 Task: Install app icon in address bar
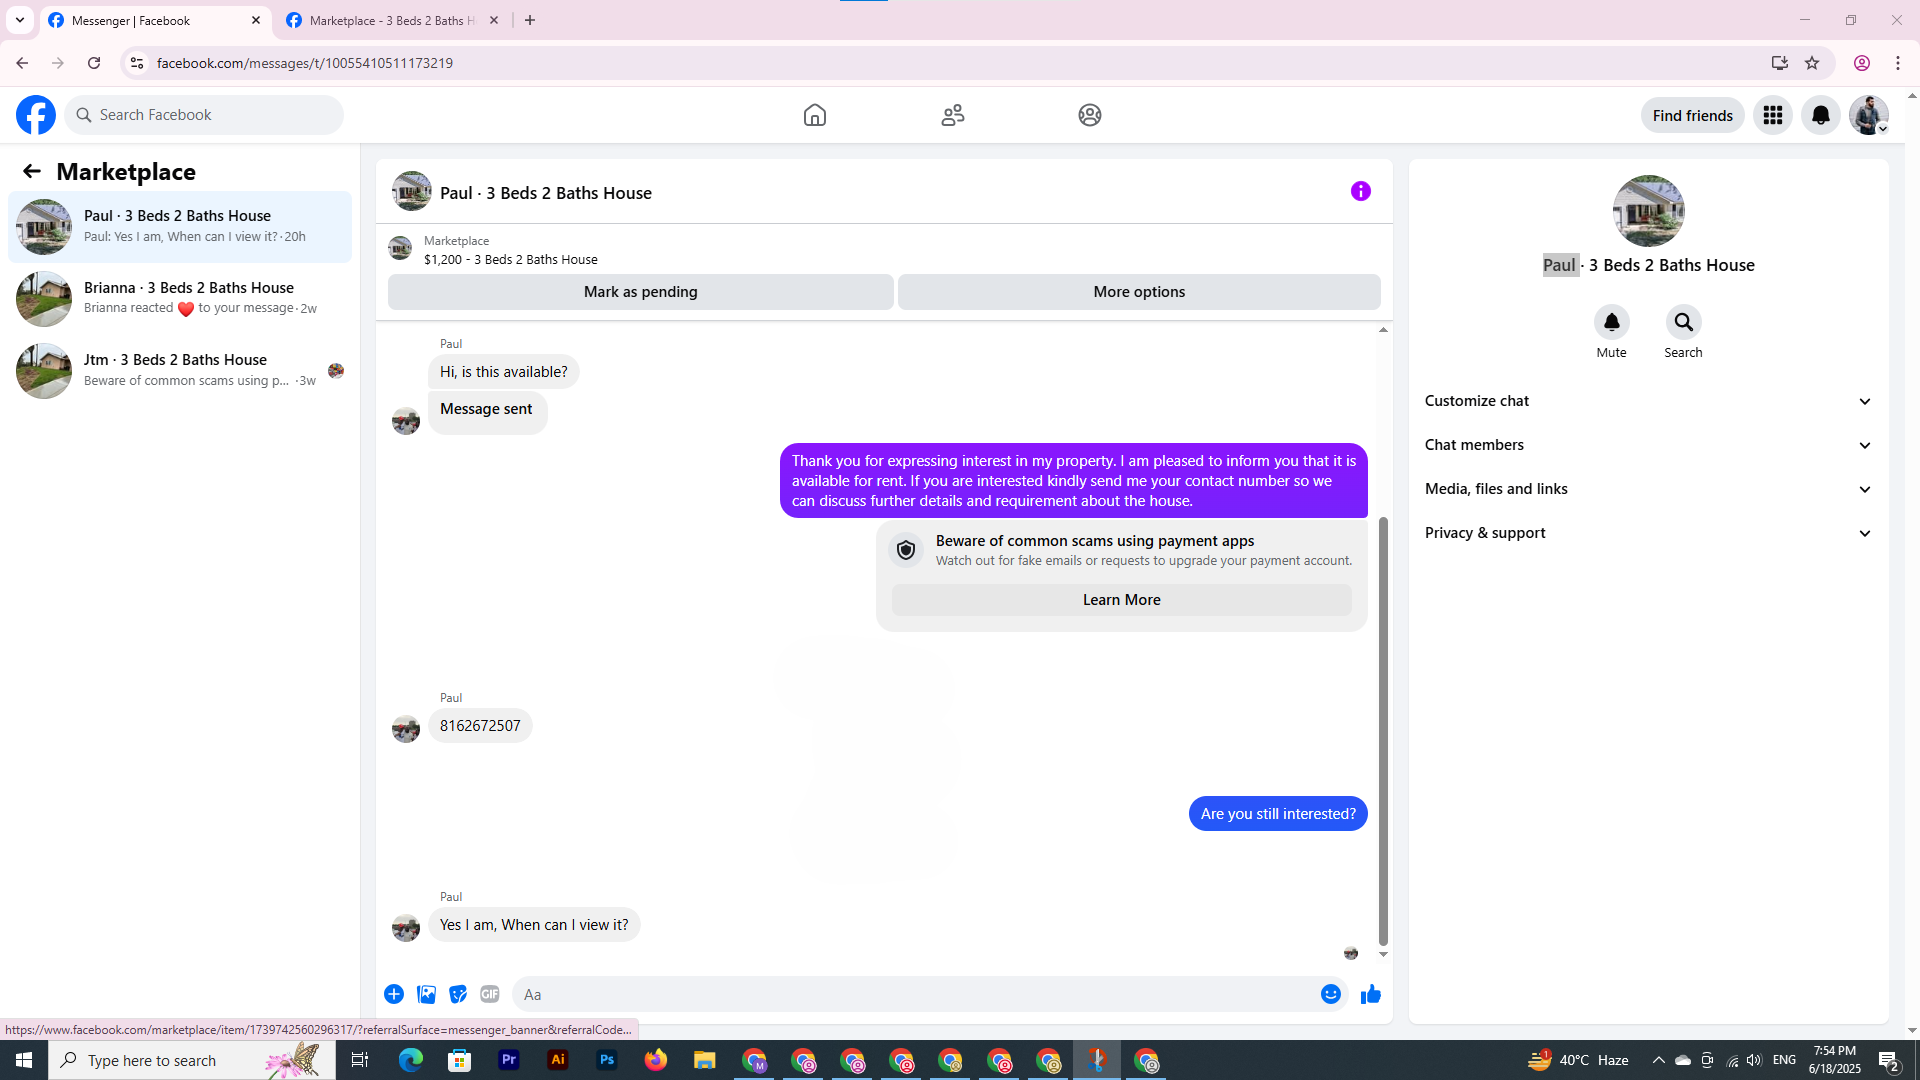(1780, 63)
